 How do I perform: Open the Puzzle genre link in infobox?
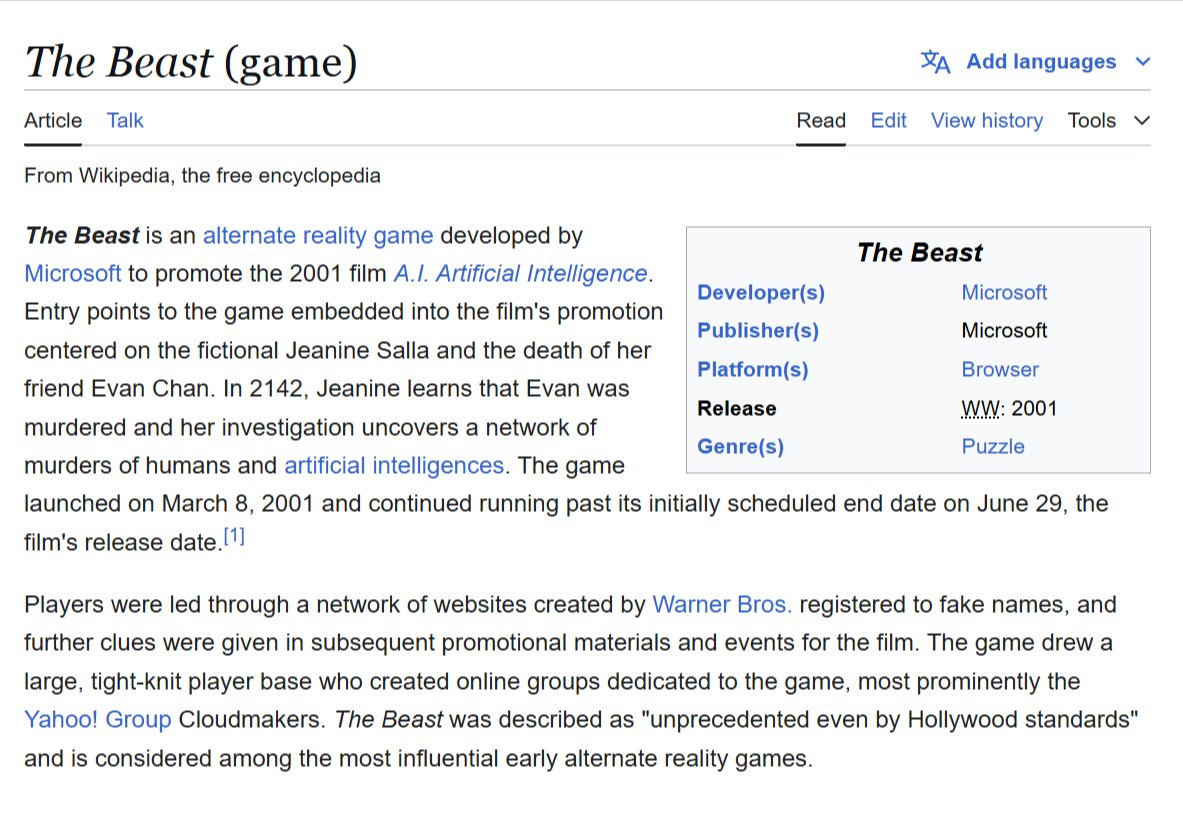pyautogui.click(x=993, y=446)
